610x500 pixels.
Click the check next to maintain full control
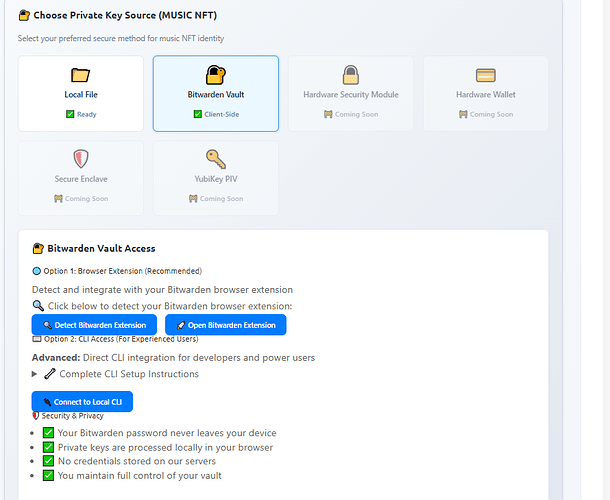(48, 475)
